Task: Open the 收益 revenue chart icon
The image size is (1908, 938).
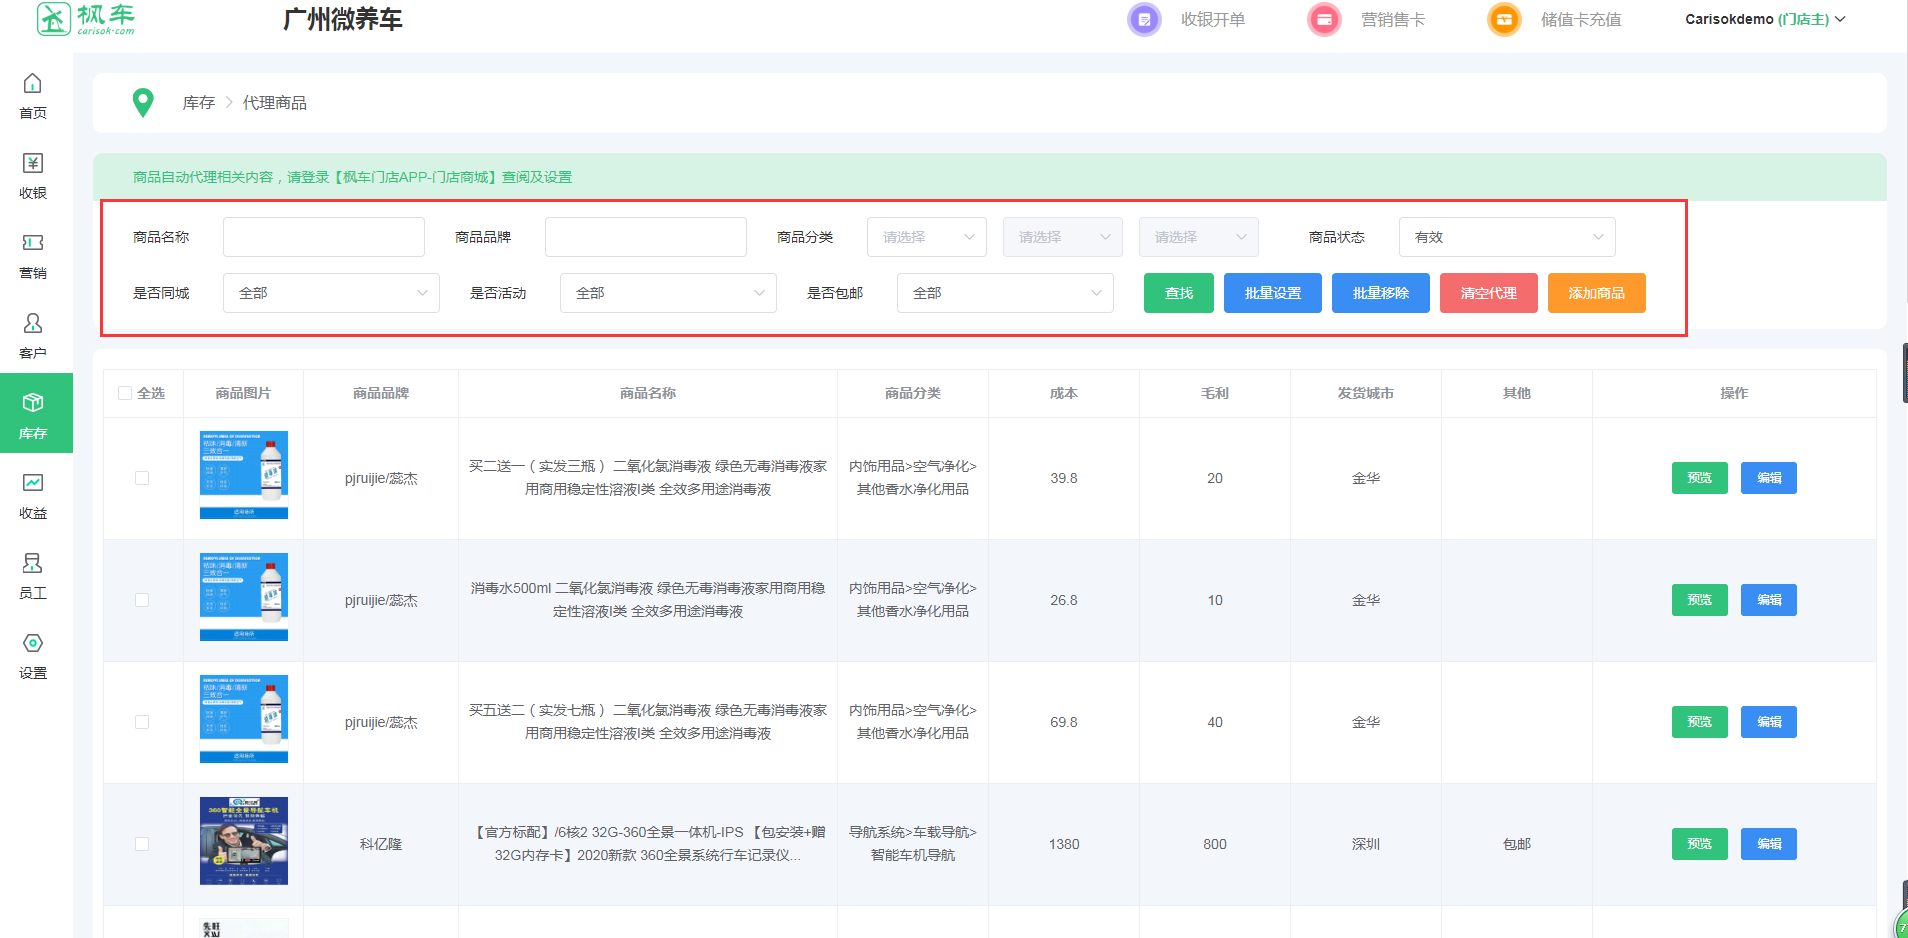Action: (x=33, y=484)
